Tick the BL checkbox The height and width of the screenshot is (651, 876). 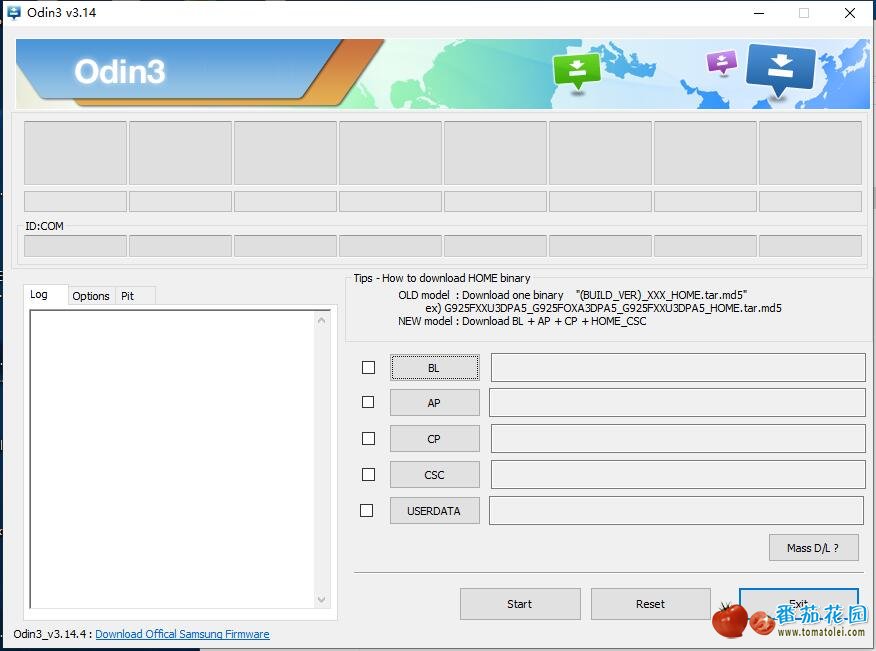pyautogui.click(x=368, y=368)
